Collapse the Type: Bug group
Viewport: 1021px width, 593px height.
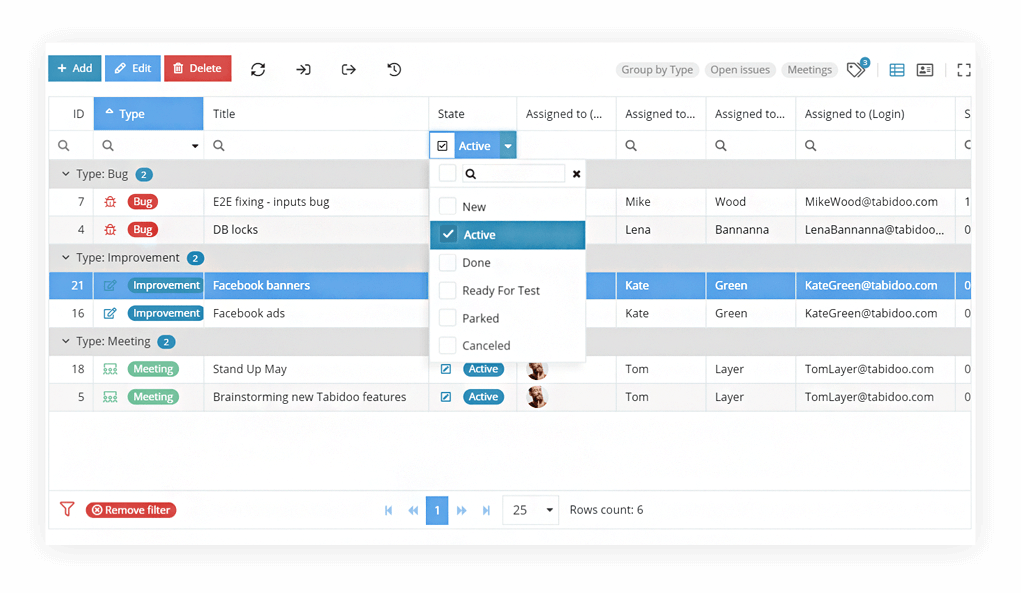point(65,174)
